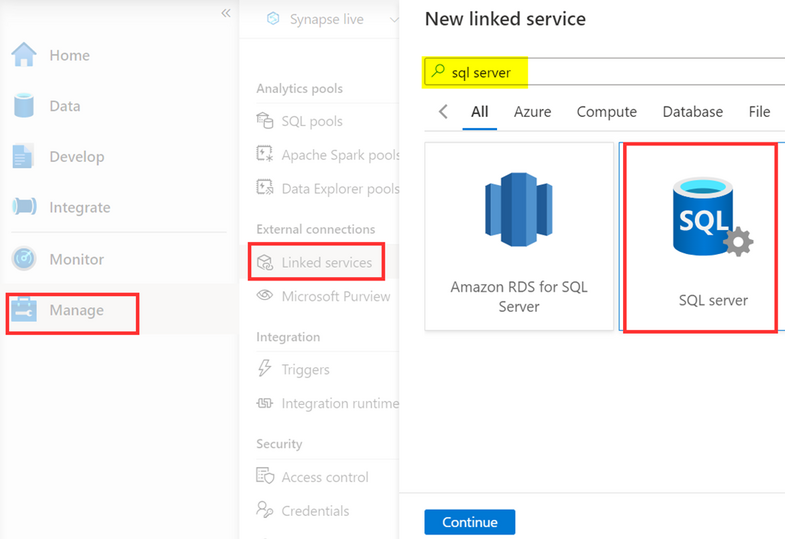Click the back chevron beside category tabs

[443, 111]
